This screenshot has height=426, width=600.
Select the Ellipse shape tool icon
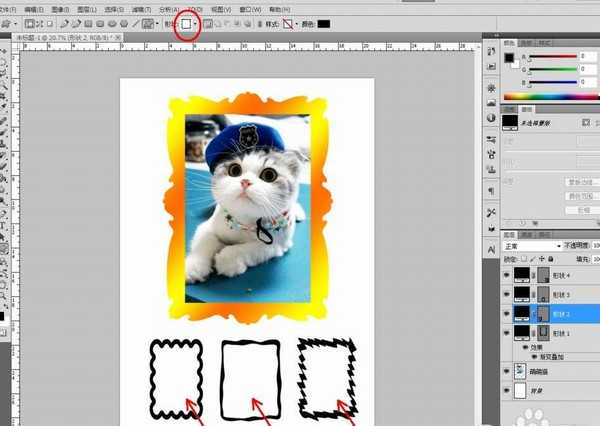[111, 22]
